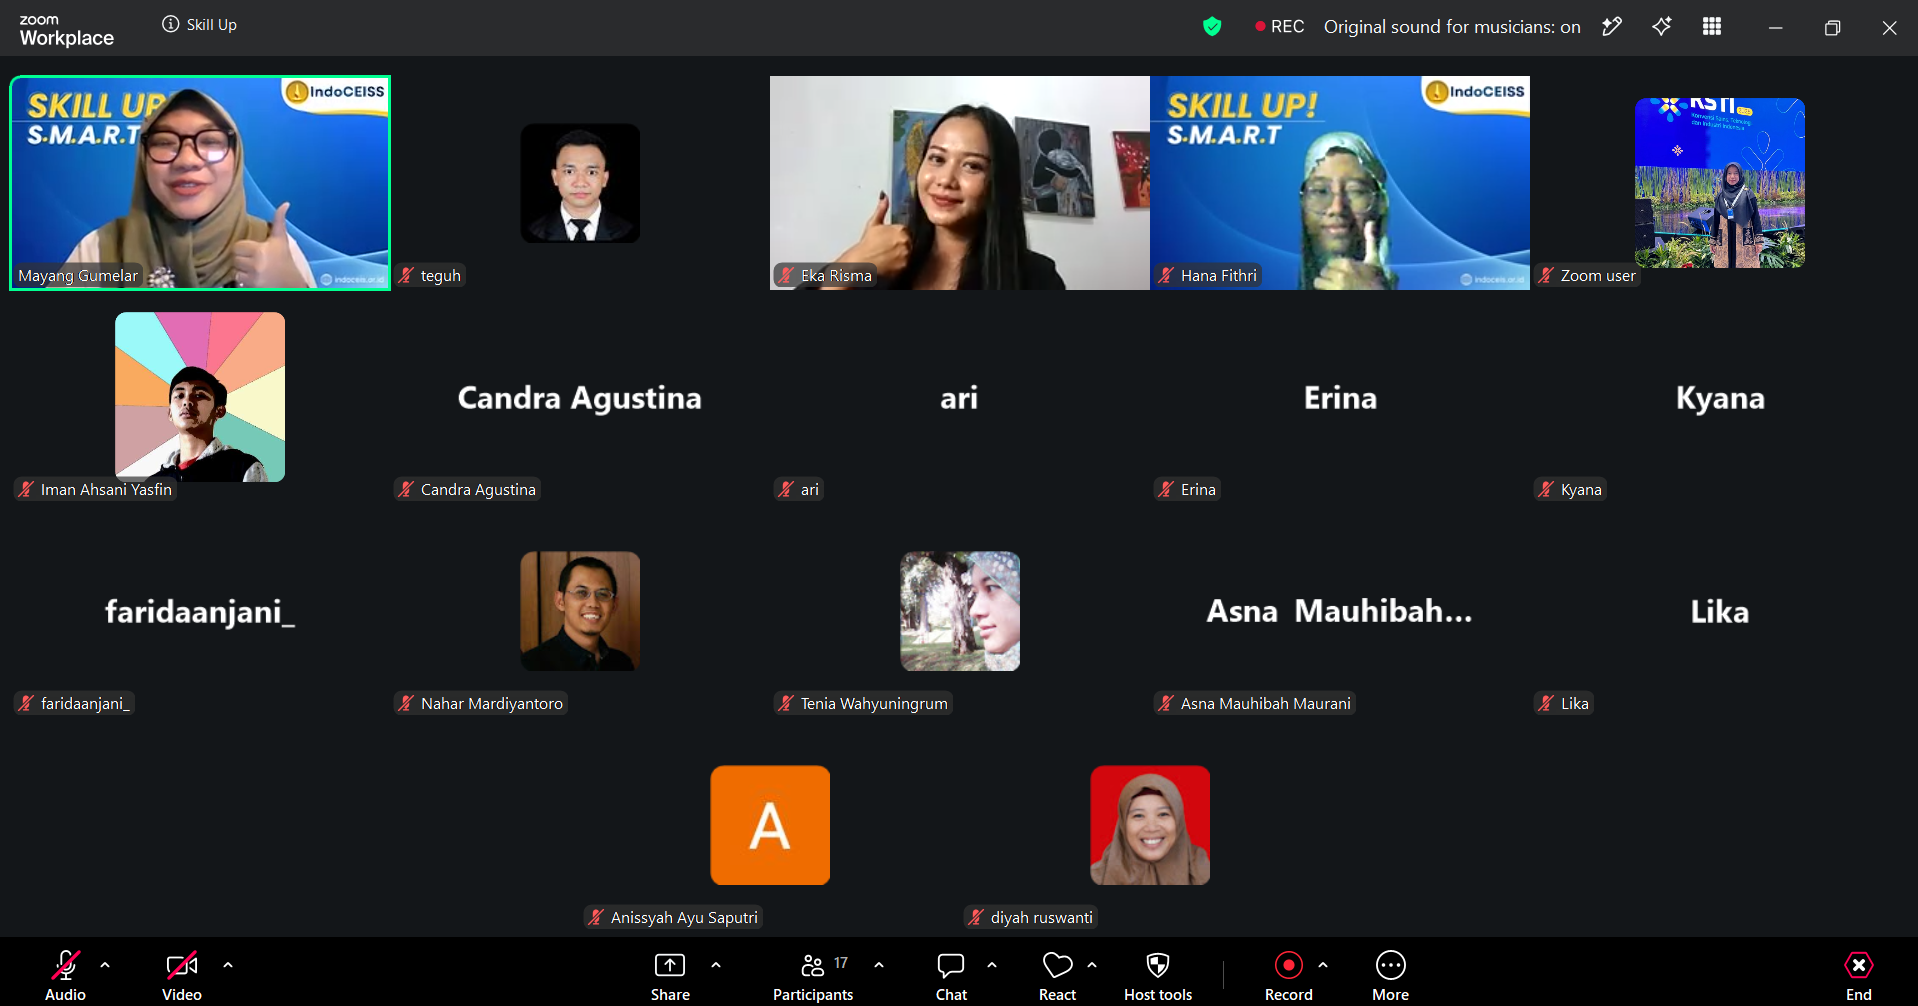Expand audio options arrow beside Audio
Screen dimensions: 1918x1006
105,965
